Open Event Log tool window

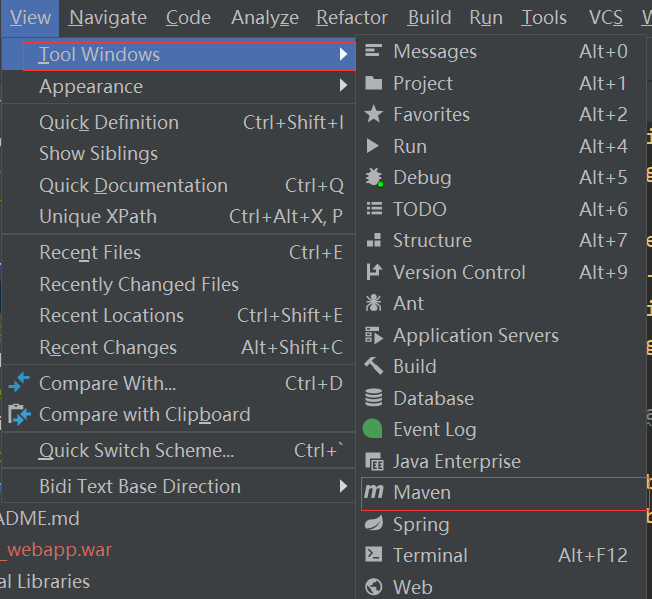(501, 430)
